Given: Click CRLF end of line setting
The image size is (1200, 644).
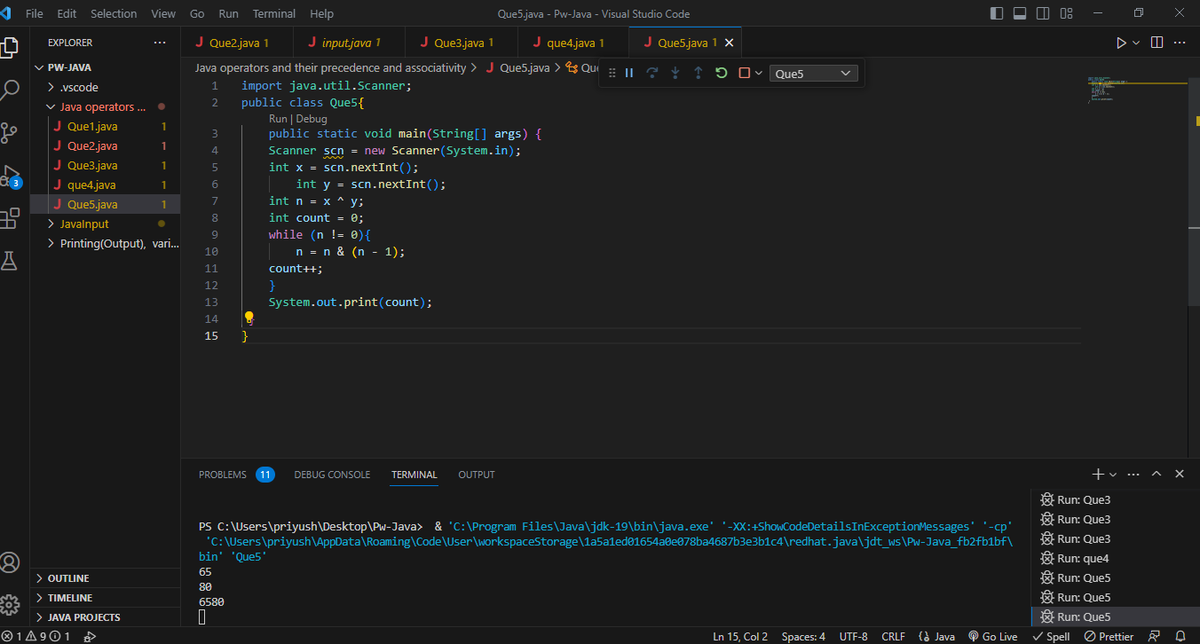Looking at the screenshot, I should 894,636.
